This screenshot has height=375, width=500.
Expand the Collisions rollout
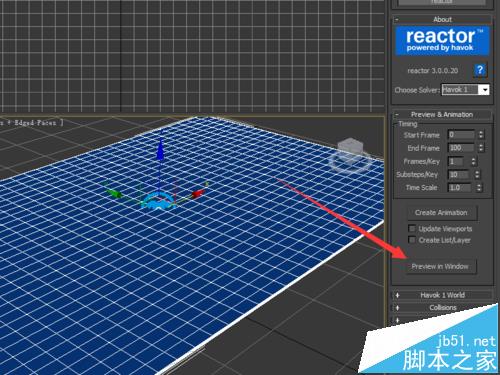point(442,307)
